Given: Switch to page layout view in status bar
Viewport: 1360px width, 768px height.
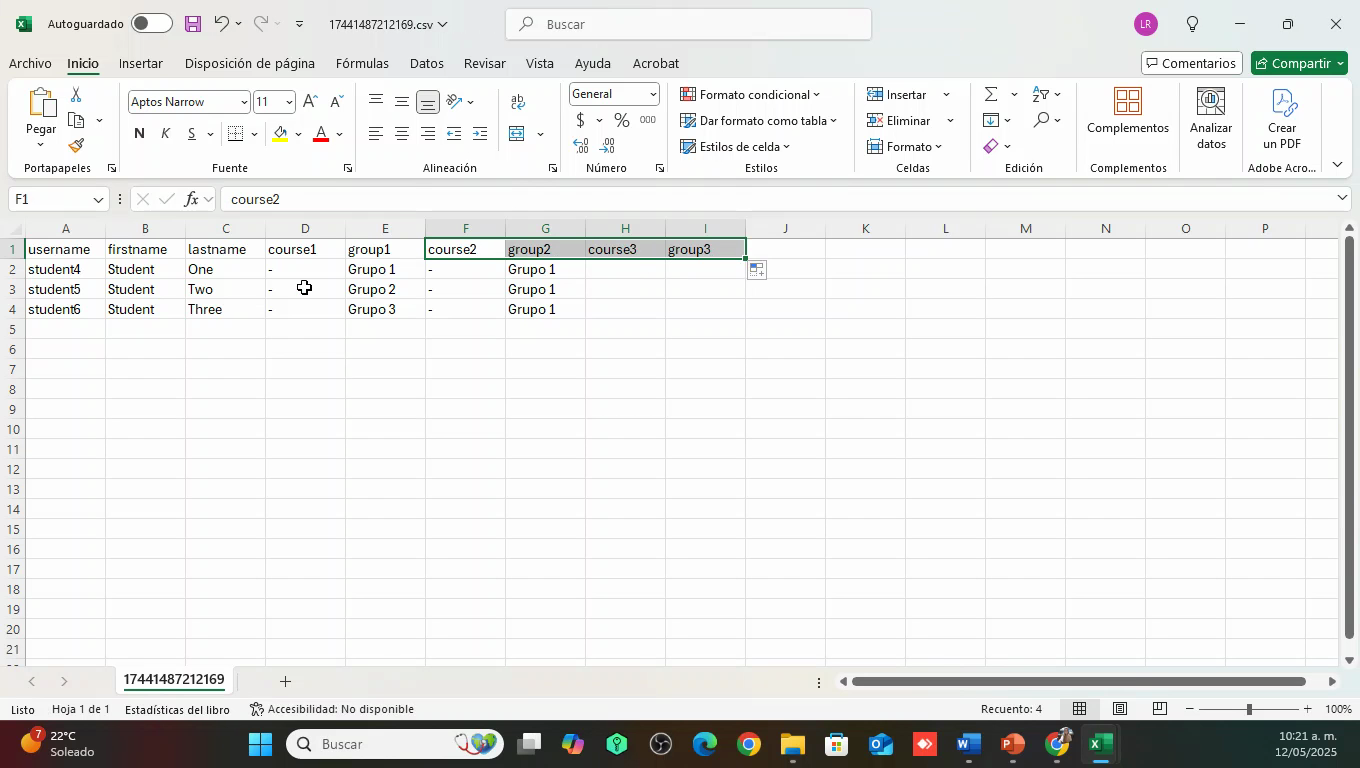Looking at the screenshot, I should click(1120, 709).
